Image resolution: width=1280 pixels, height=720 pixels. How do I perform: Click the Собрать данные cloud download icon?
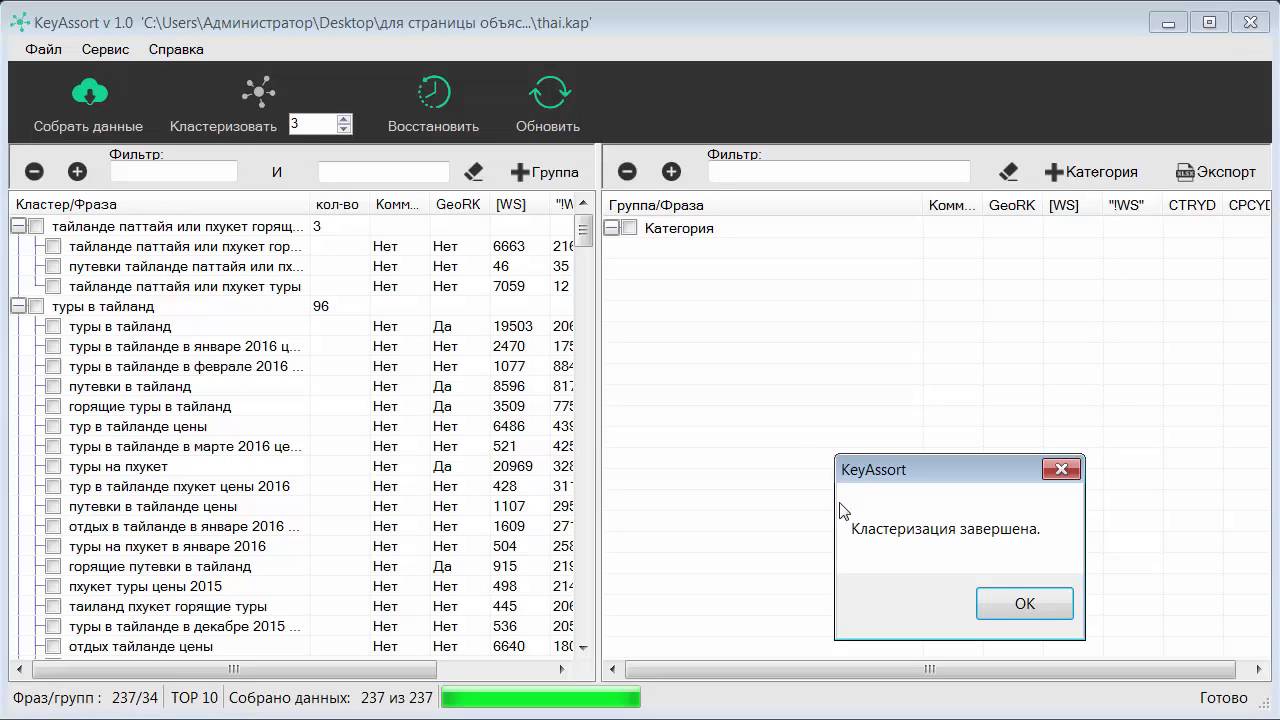point(89,93)
